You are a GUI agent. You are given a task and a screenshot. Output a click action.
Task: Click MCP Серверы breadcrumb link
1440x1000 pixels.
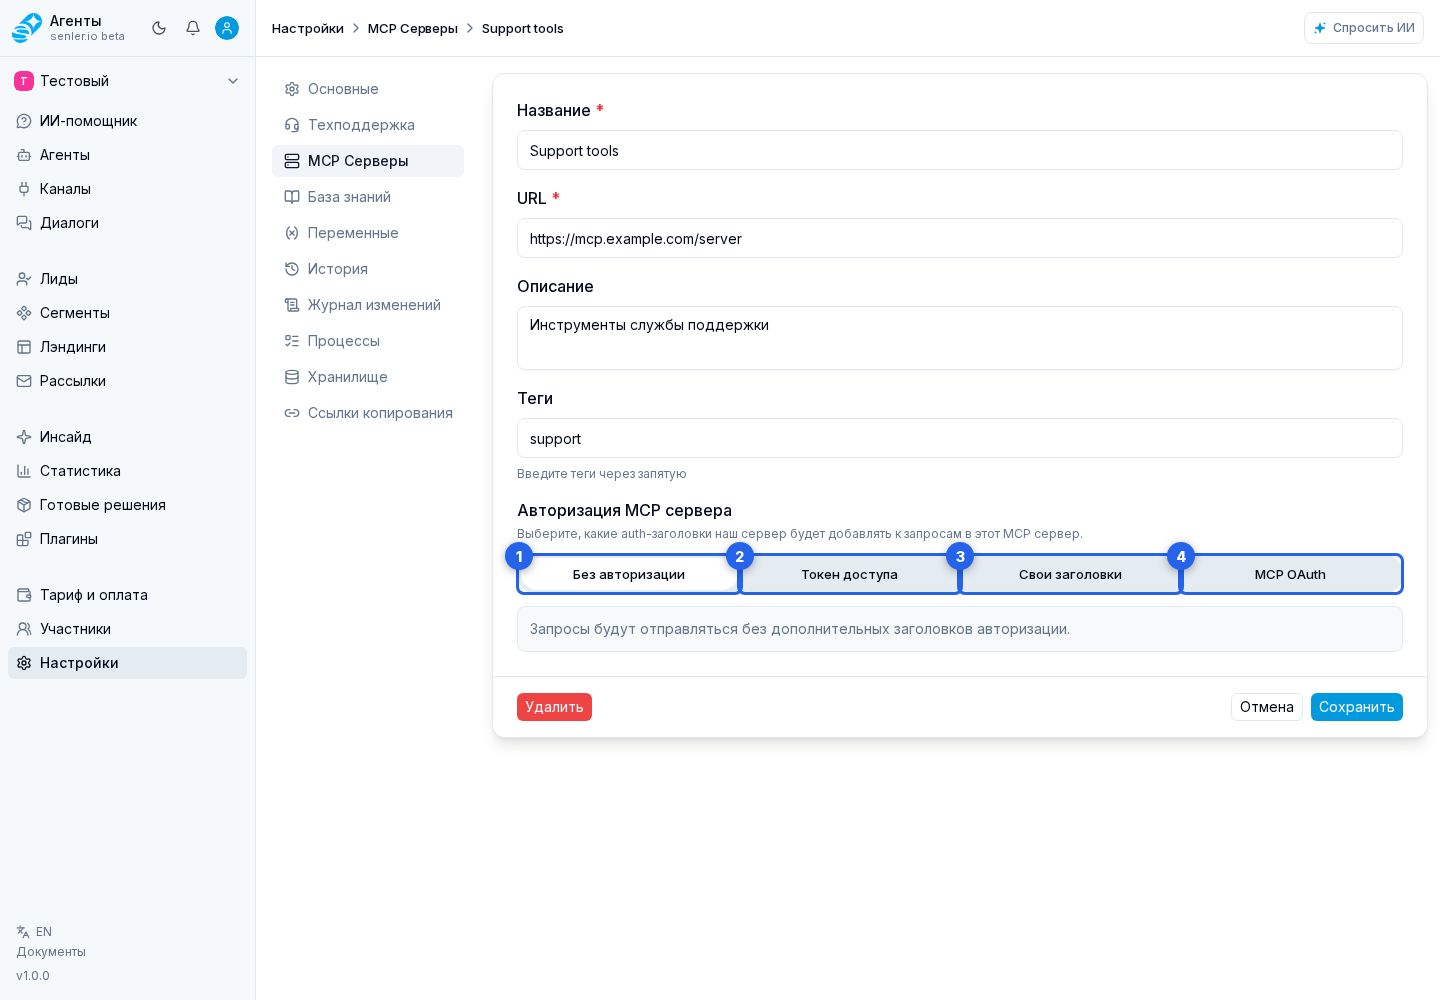[x=413, y=28]
